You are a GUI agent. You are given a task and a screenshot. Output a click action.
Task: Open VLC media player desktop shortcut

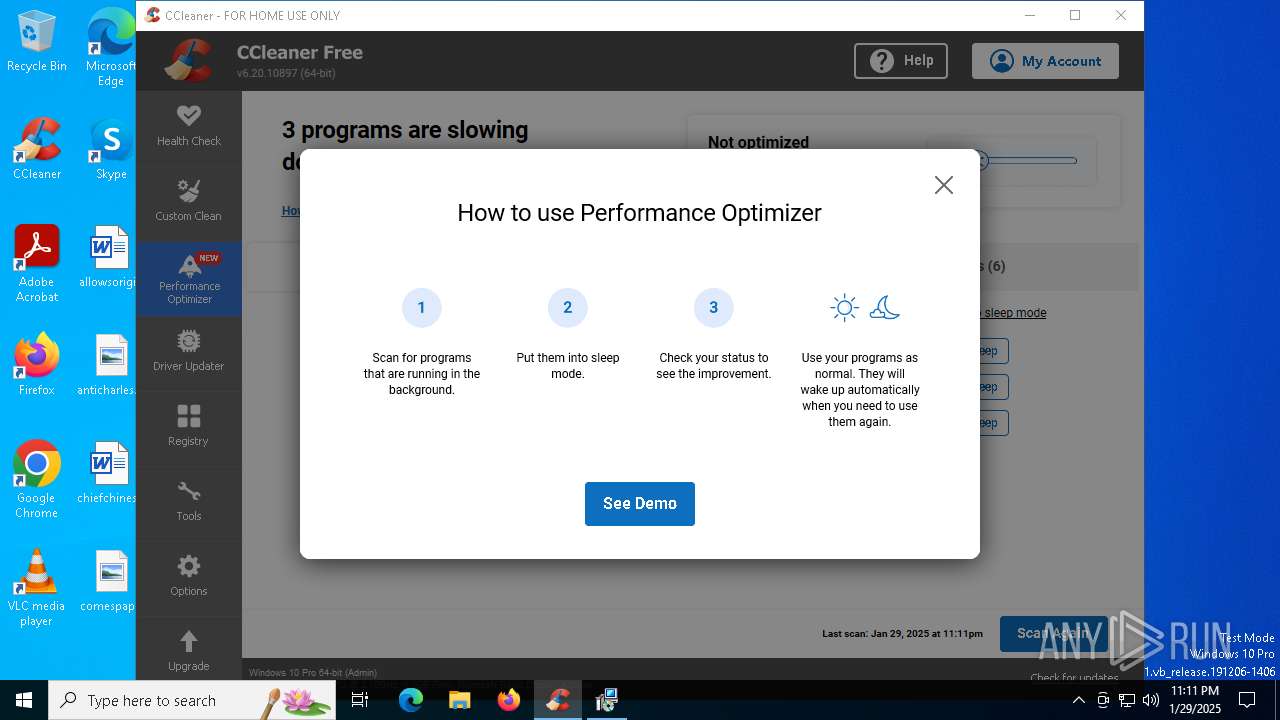(x=37, y=588)
